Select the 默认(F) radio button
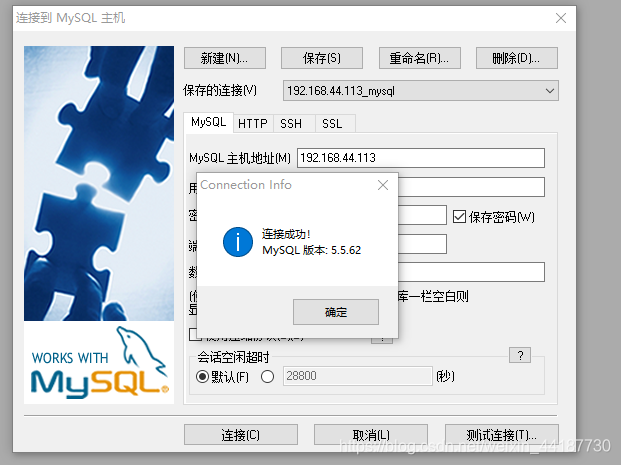 [202, 376]
